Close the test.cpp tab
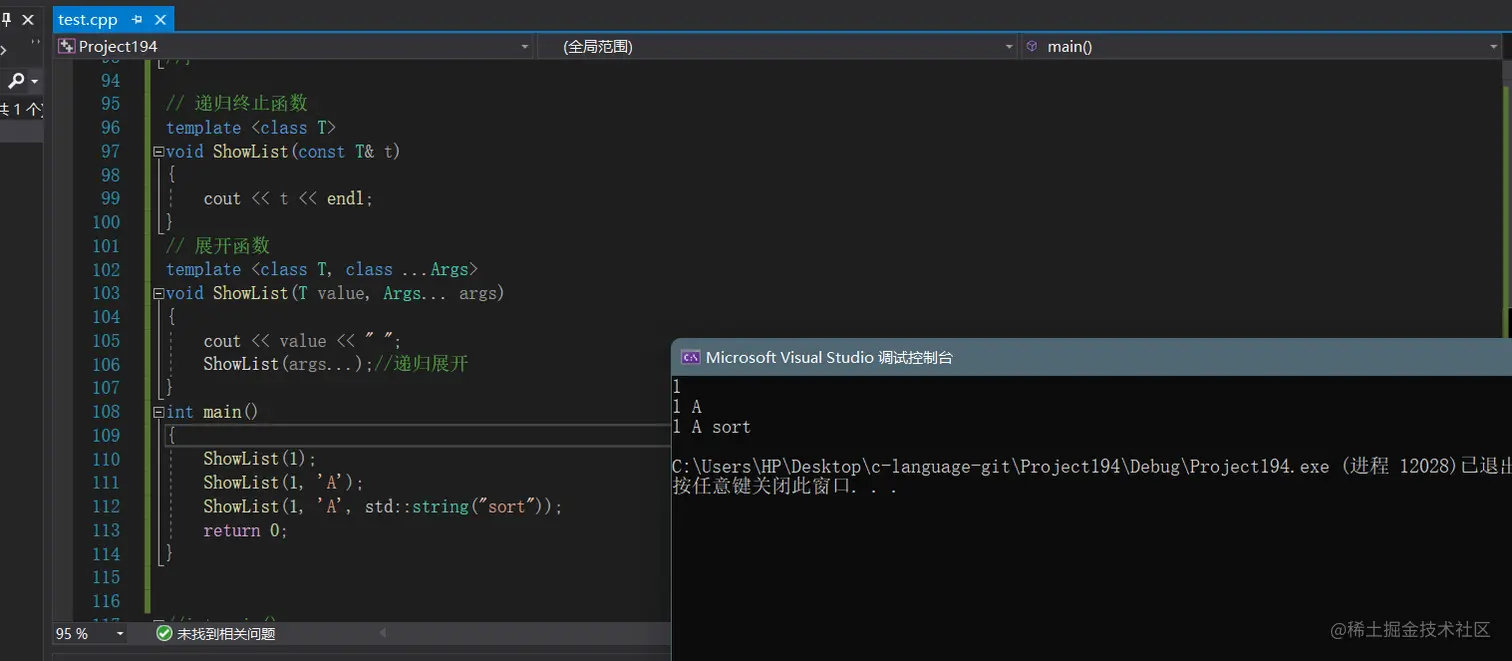Image resolution: width=1512 pixels, height=661 pixels. 160,19
